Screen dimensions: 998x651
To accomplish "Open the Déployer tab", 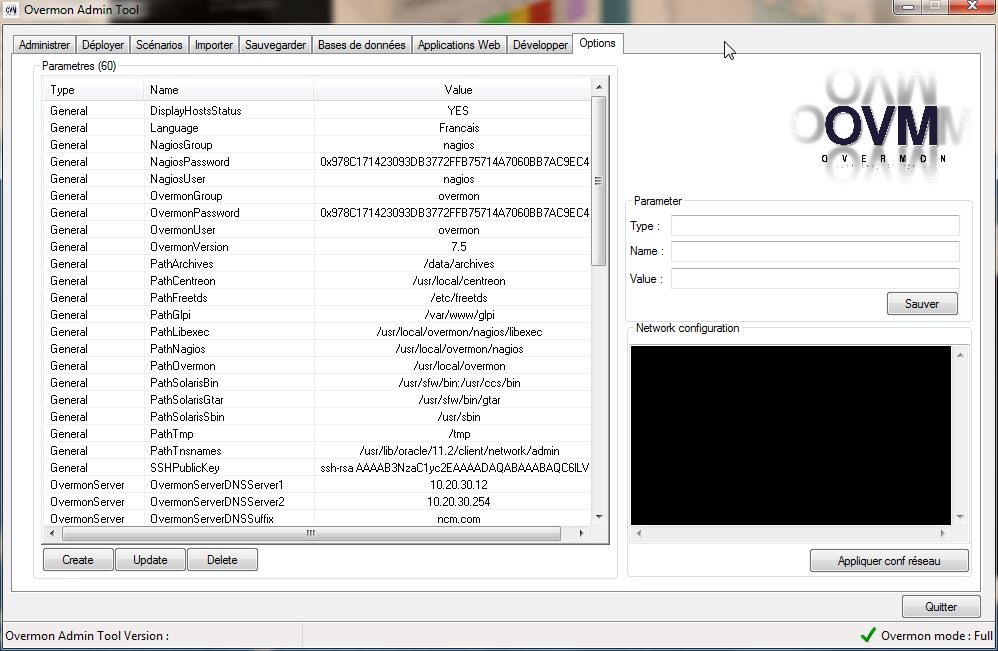I will 103,45.
